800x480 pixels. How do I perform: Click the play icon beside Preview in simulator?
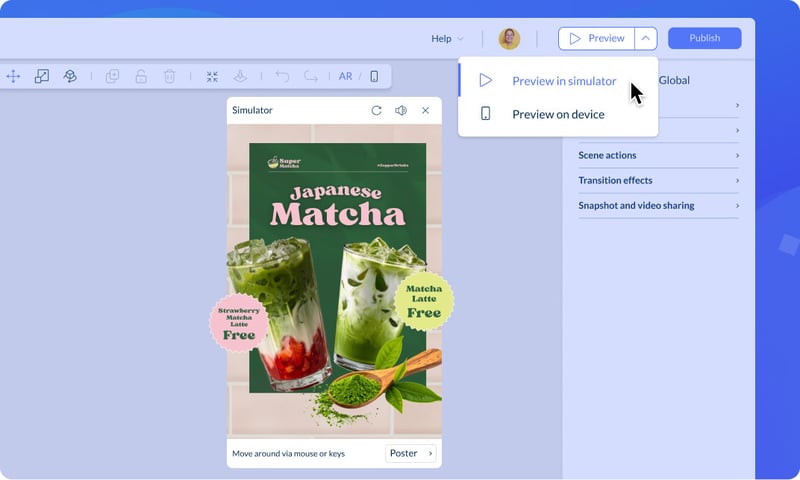tap(486, 81)
